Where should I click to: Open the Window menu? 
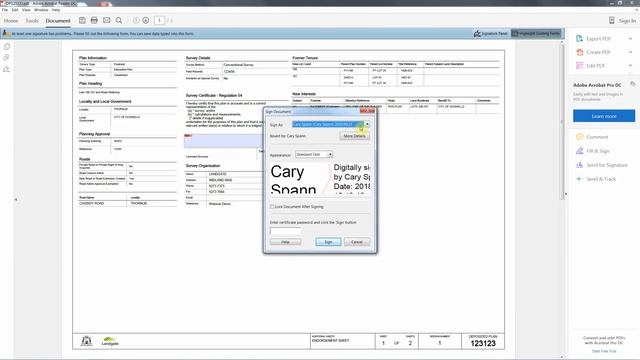41,10
